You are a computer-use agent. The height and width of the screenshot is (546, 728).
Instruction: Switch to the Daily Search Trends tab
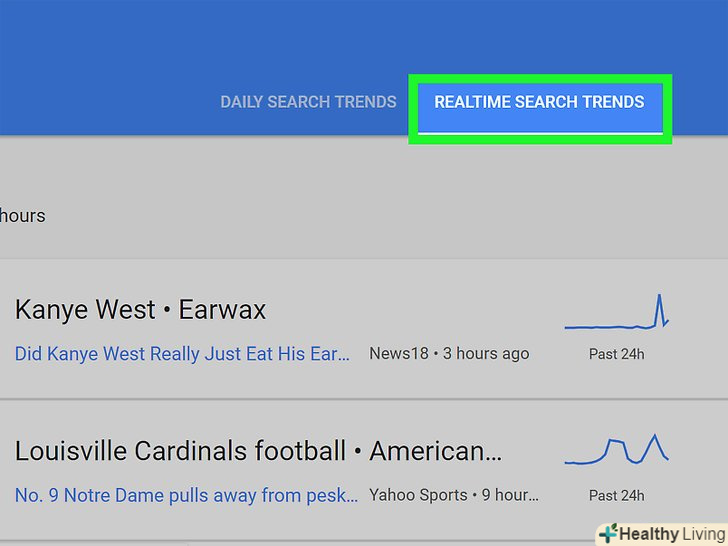pyautogui.click(x=308, y=102)
